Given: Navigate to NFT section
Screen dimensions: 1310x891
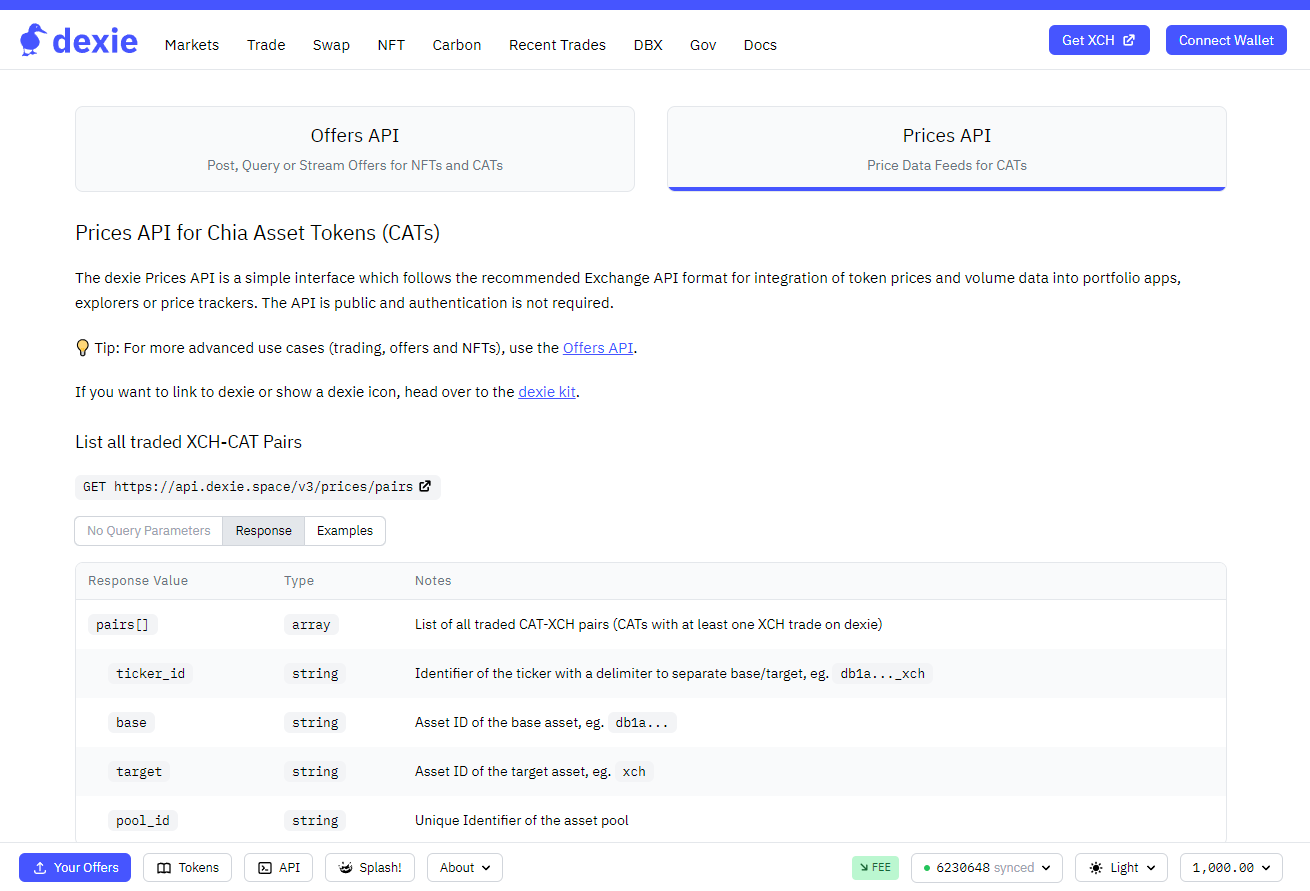Looking at the screenshot, I should click(x=391, y=45).
